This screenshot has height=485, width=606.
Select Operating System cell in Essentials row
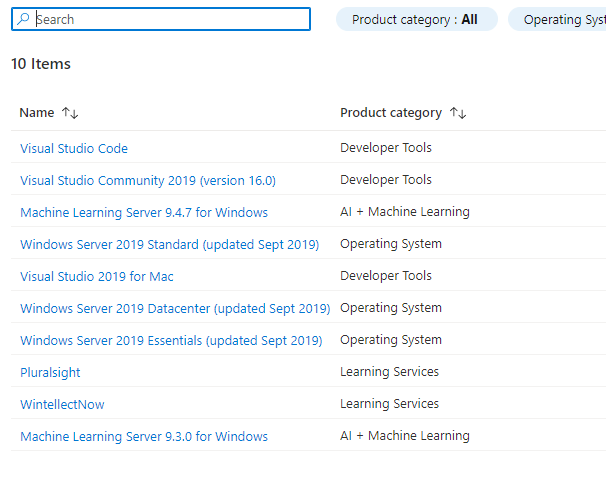point(391,340)
